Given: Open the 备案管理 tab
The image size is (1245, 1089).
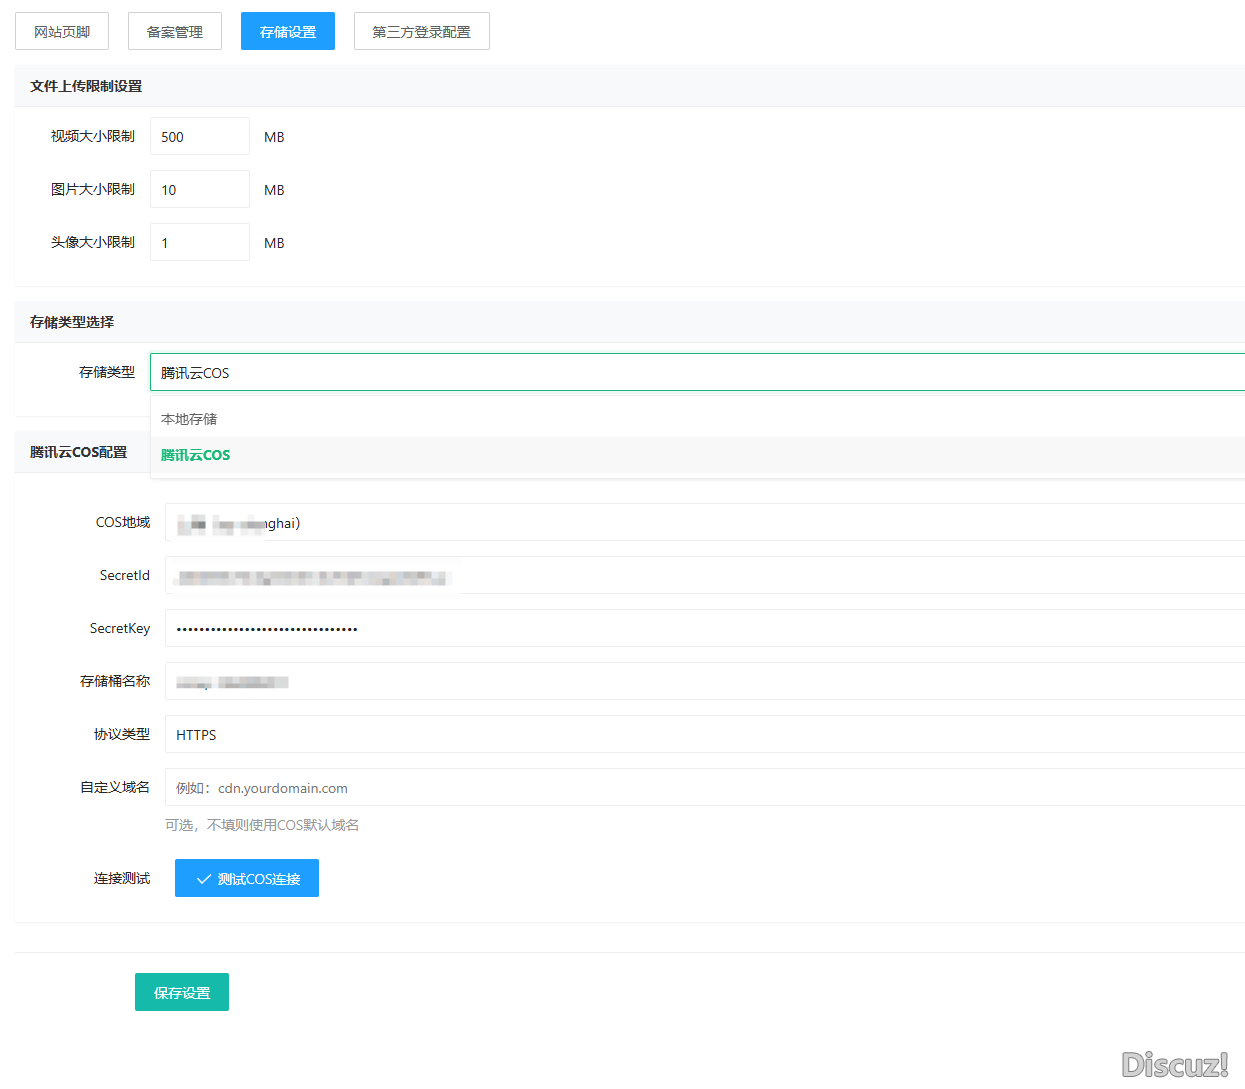Looking at the screenshot, I should click(175, 32).
